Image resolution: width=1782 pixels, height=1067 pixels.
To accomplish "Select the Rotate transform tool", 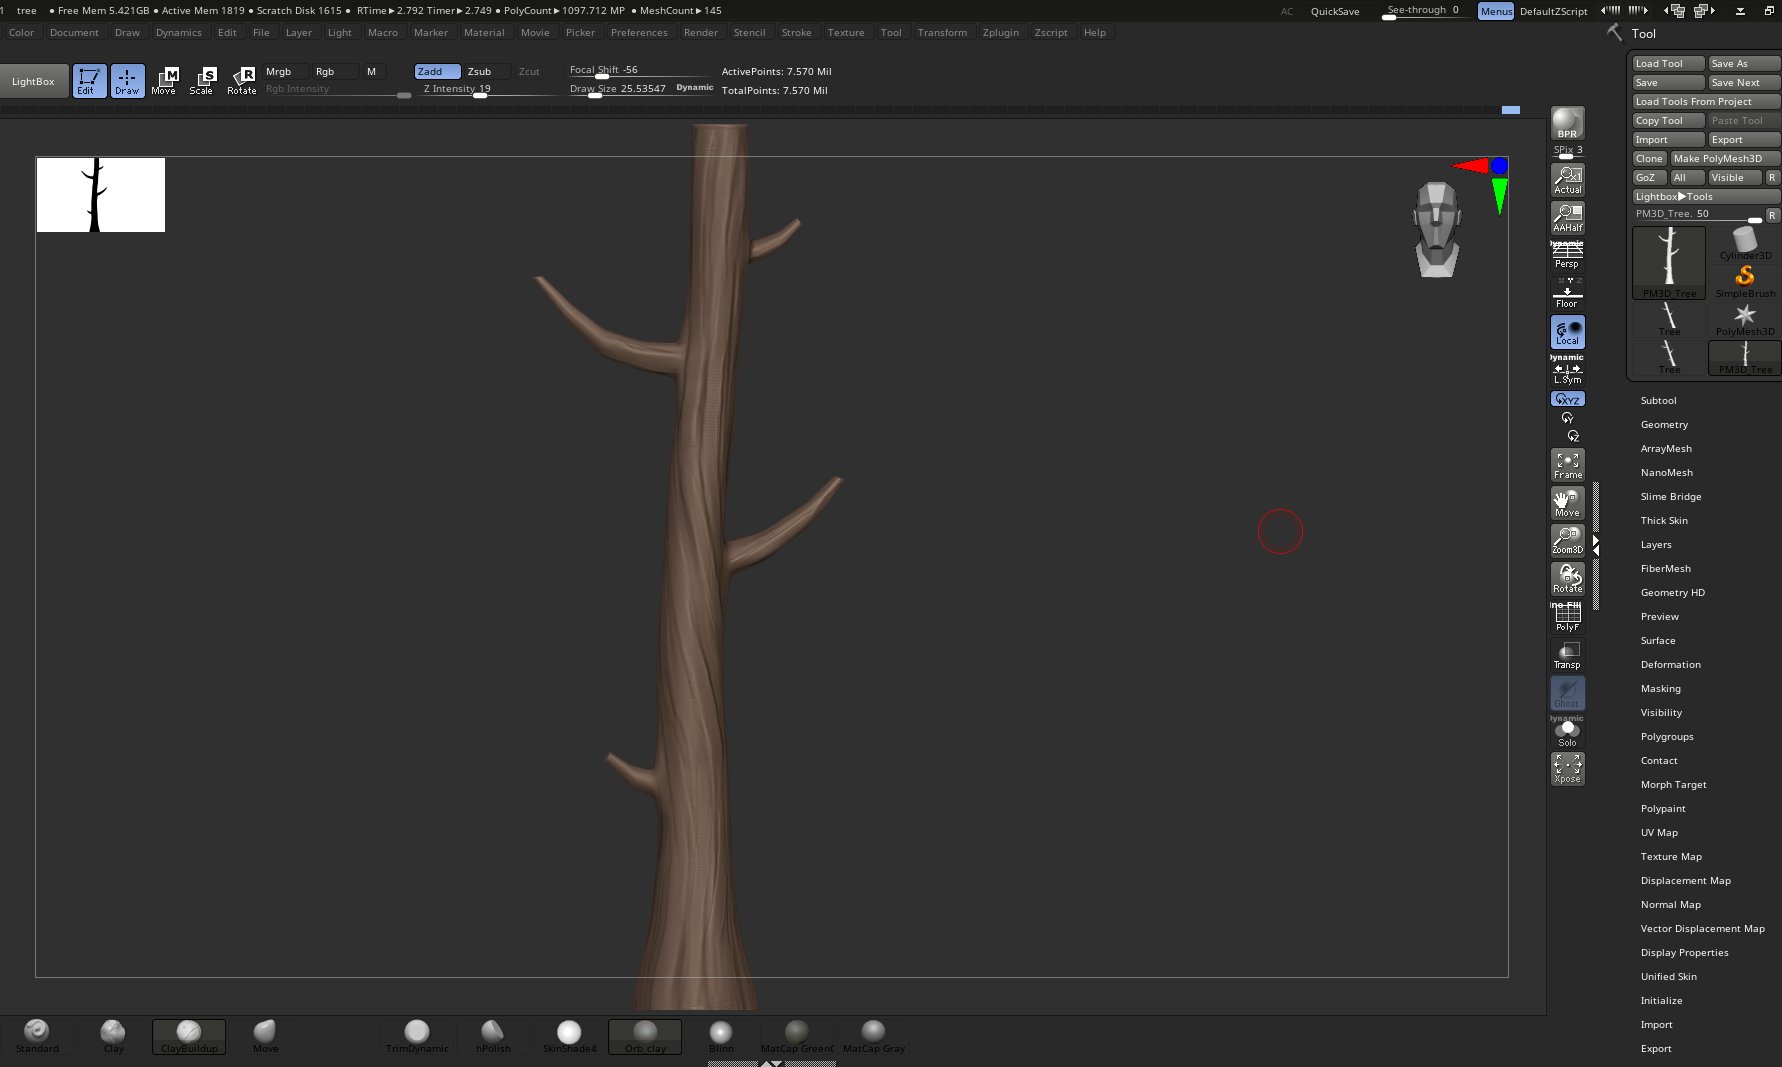I will tap(242, 80).
